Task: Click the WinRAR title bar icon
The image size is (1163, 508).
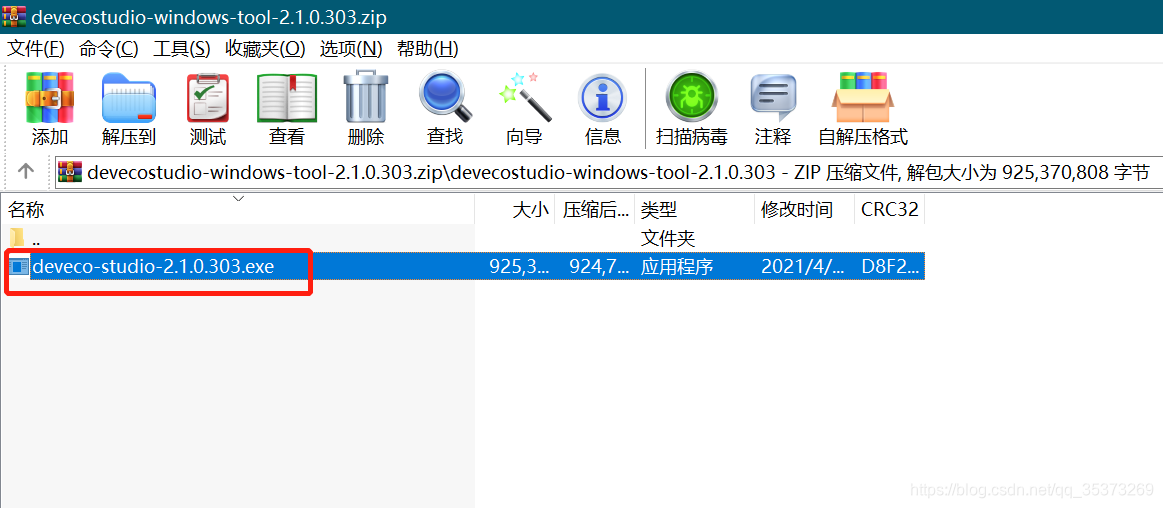Action: click(x=13, y=16)
